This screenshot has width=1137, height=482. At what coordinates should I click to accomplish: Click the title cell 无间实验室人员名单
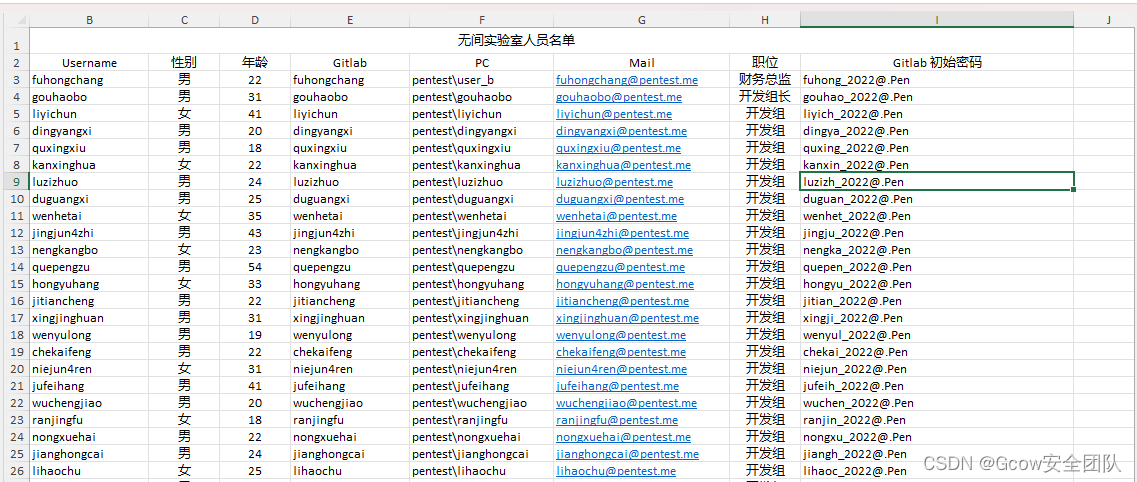point(516,41)
